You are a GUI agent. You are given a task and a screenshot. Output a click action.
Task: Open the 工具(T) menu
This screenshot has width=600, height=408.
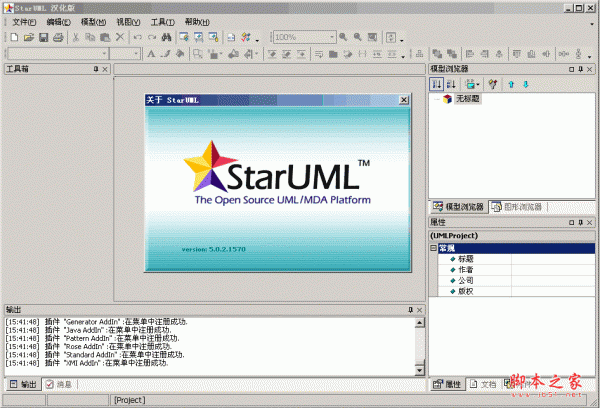pos(163,22)
